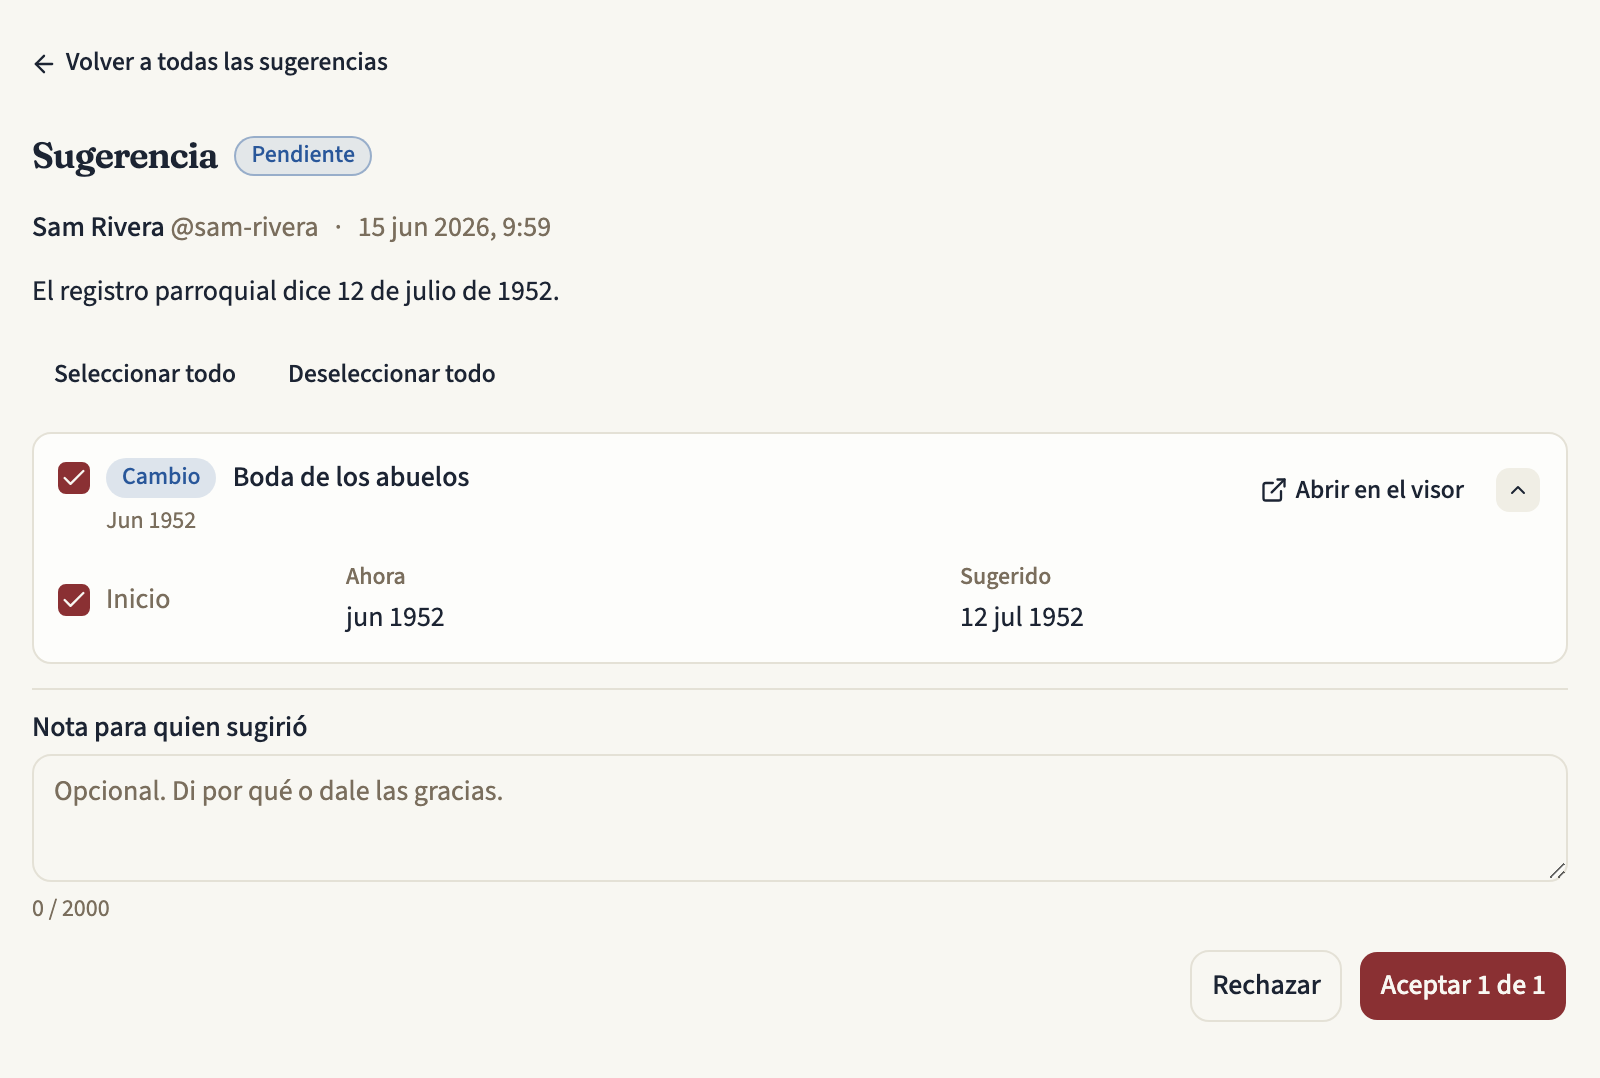Click the Sam Rivera author name
The width and height of the screenshot is (1600, 1078).
coord(98,228)
